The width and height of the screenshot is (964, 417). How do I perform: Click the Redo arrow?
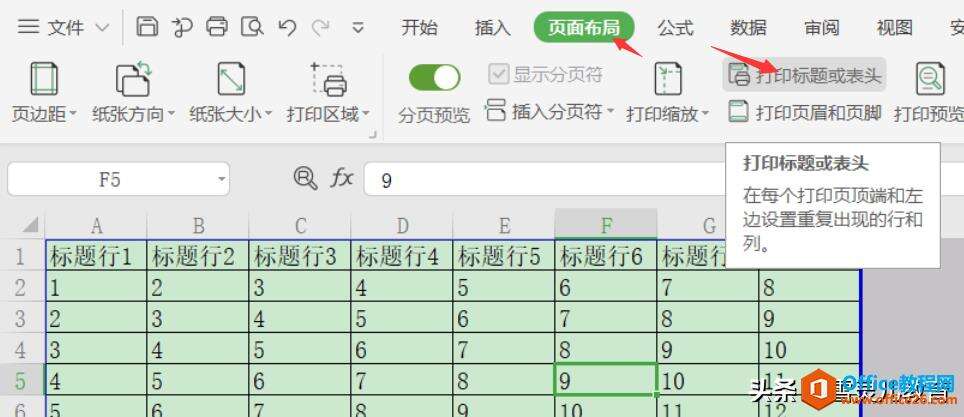coord(320,27)
